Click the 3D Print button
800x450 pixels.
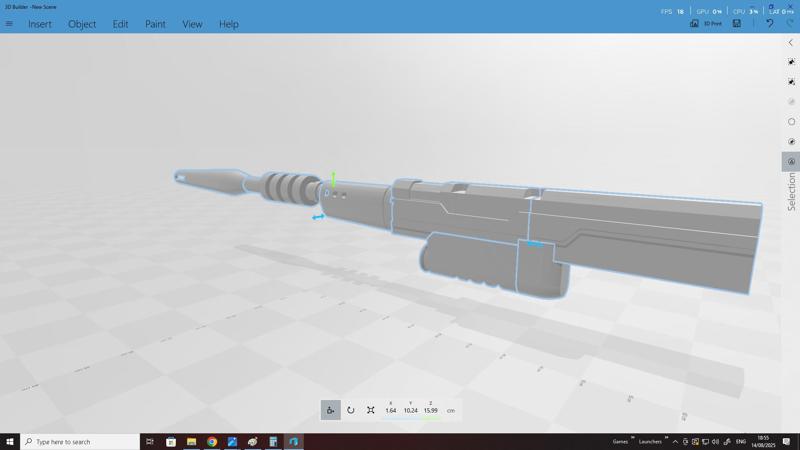[x=706, y=23]
